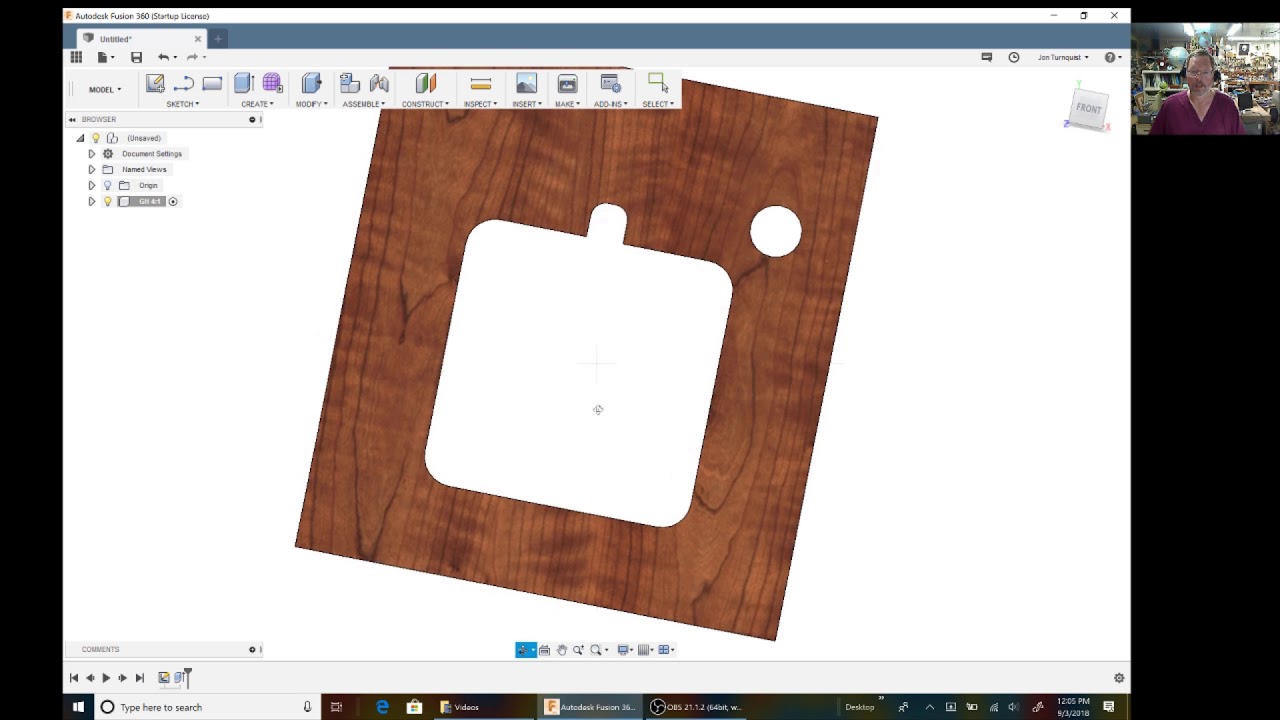Play the design timeline
The image size is (1280, 720).
point(106,678)
